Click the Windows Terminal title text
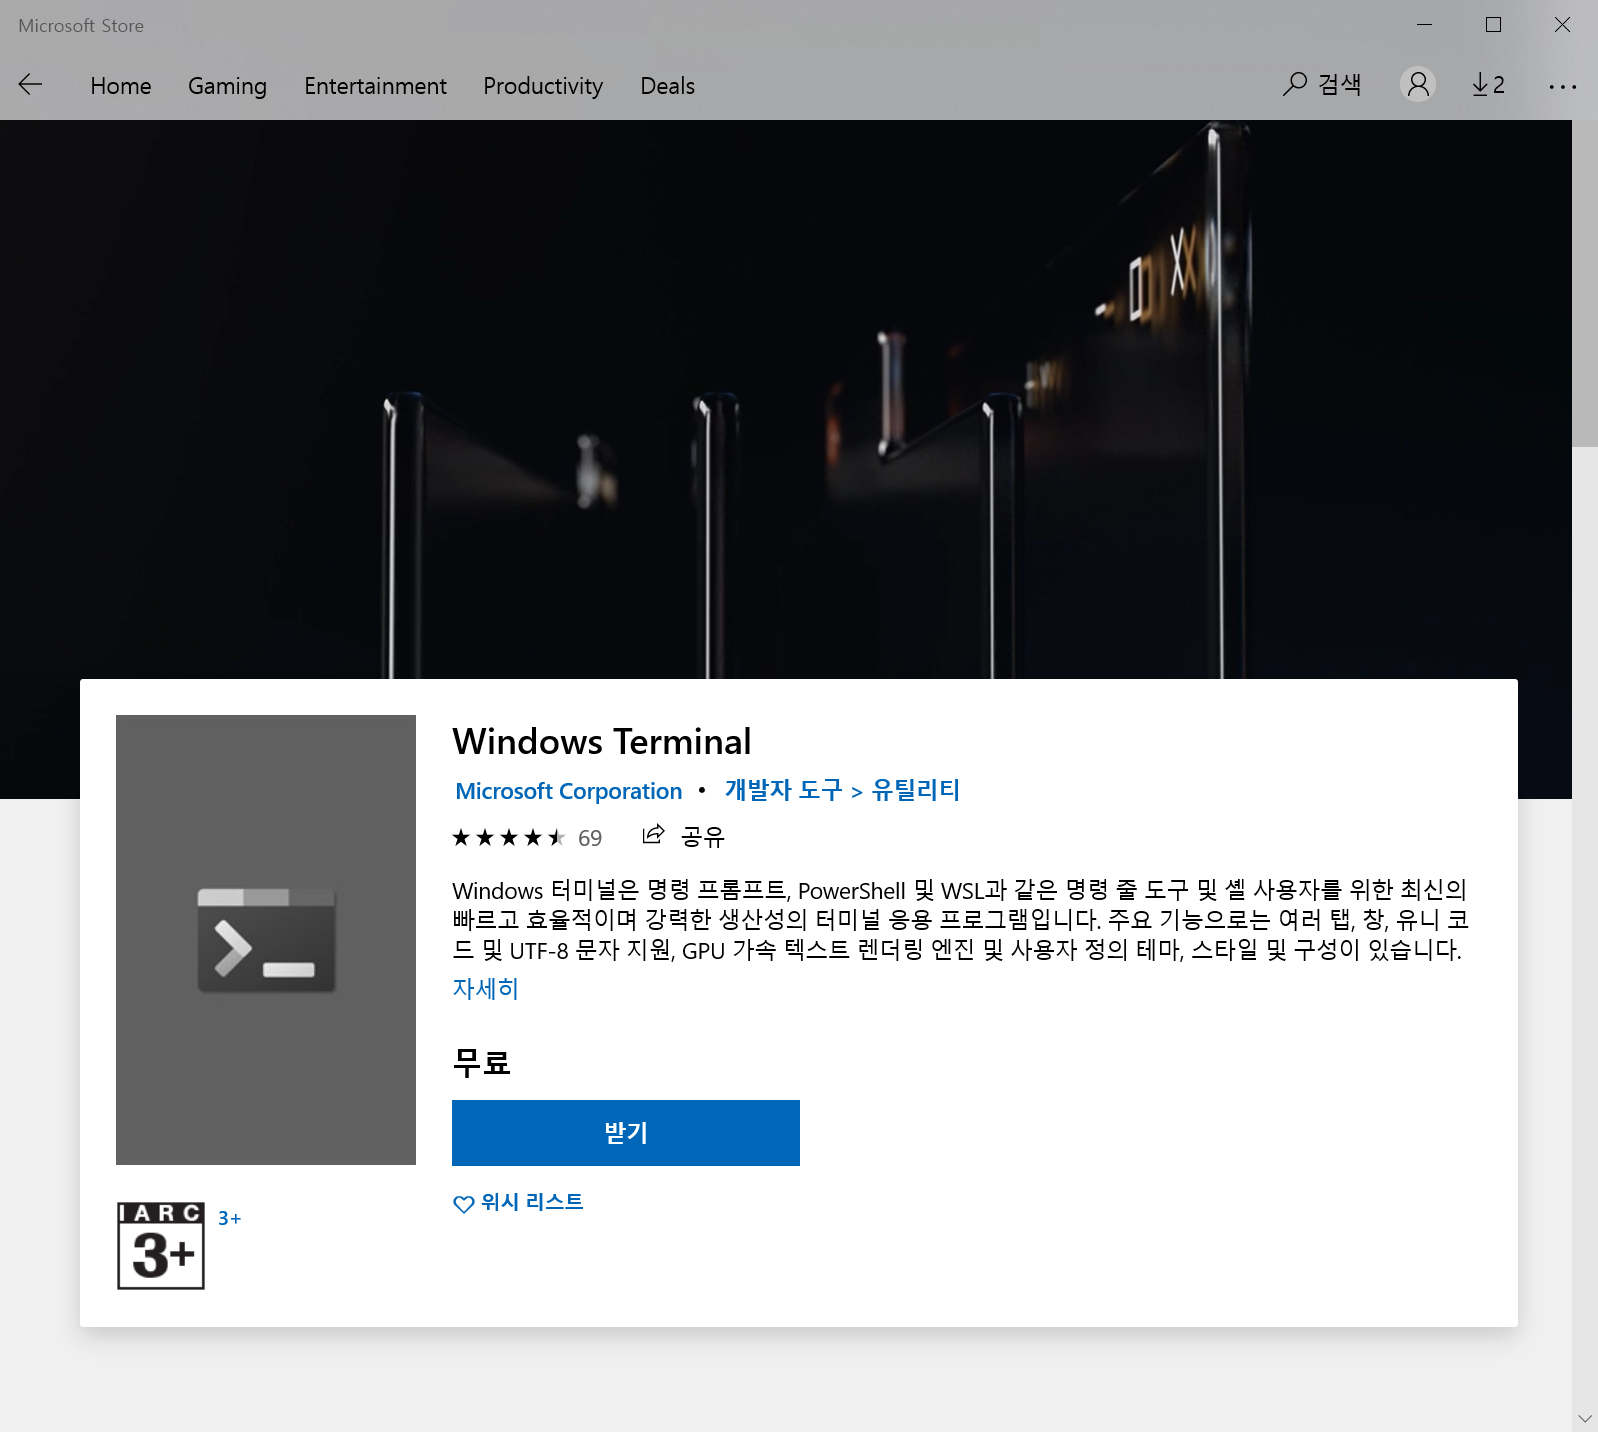The image size is (1598, 1432). [602, 742]
